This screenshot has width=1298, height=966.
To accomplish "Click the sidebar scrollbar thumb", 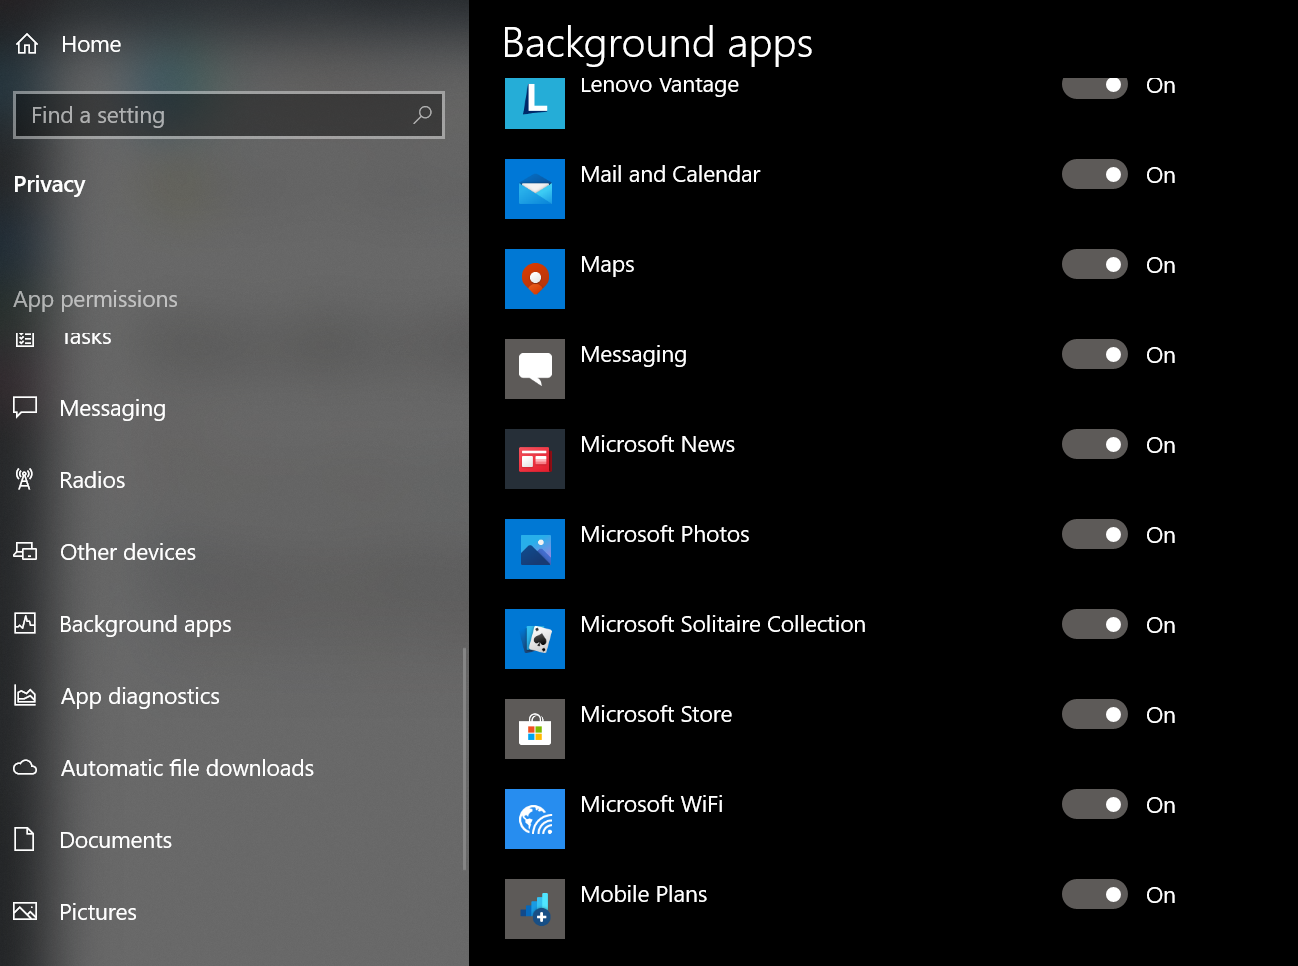I will pos(465,759).
